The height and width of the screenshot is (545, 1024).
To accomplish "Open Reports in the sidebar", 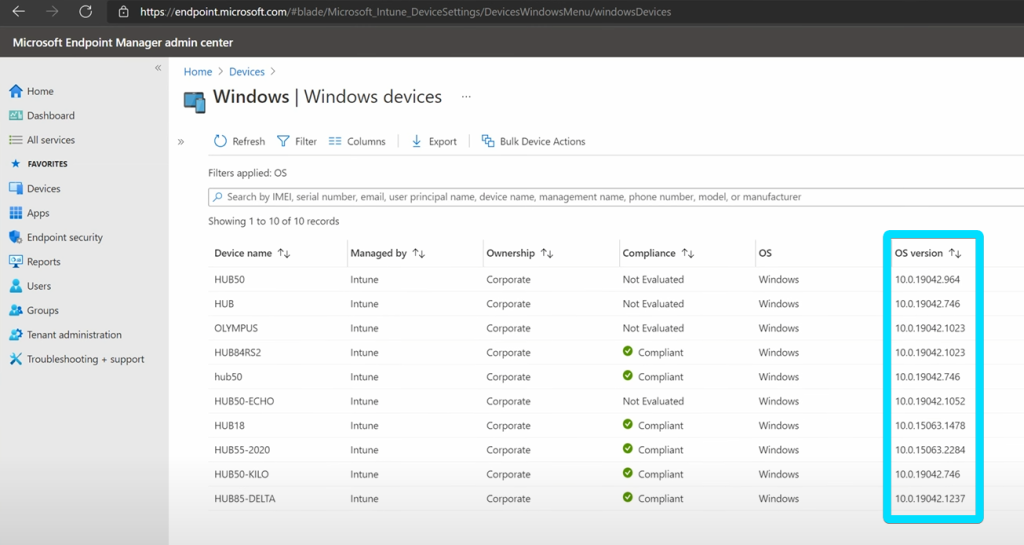I will [44, 262].
